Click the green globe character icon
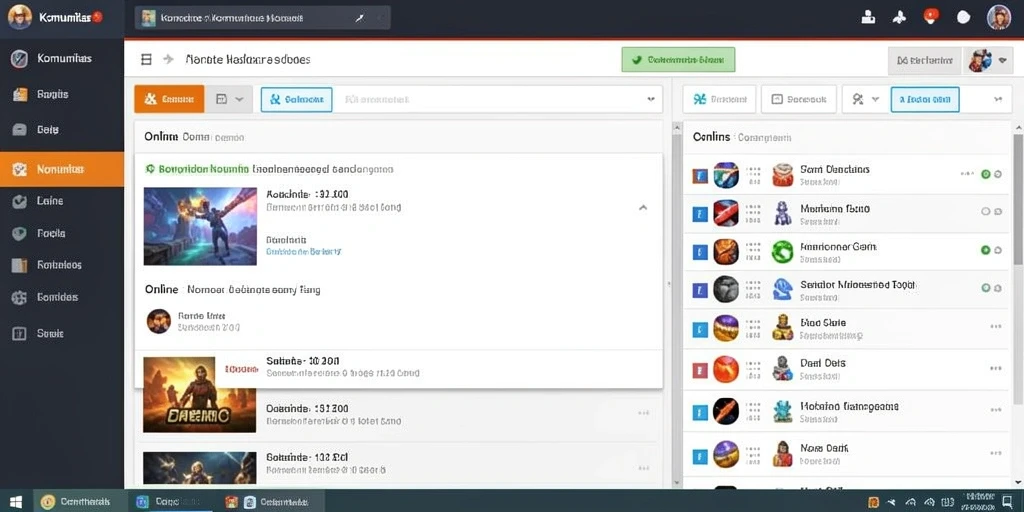 pos(782,251)
